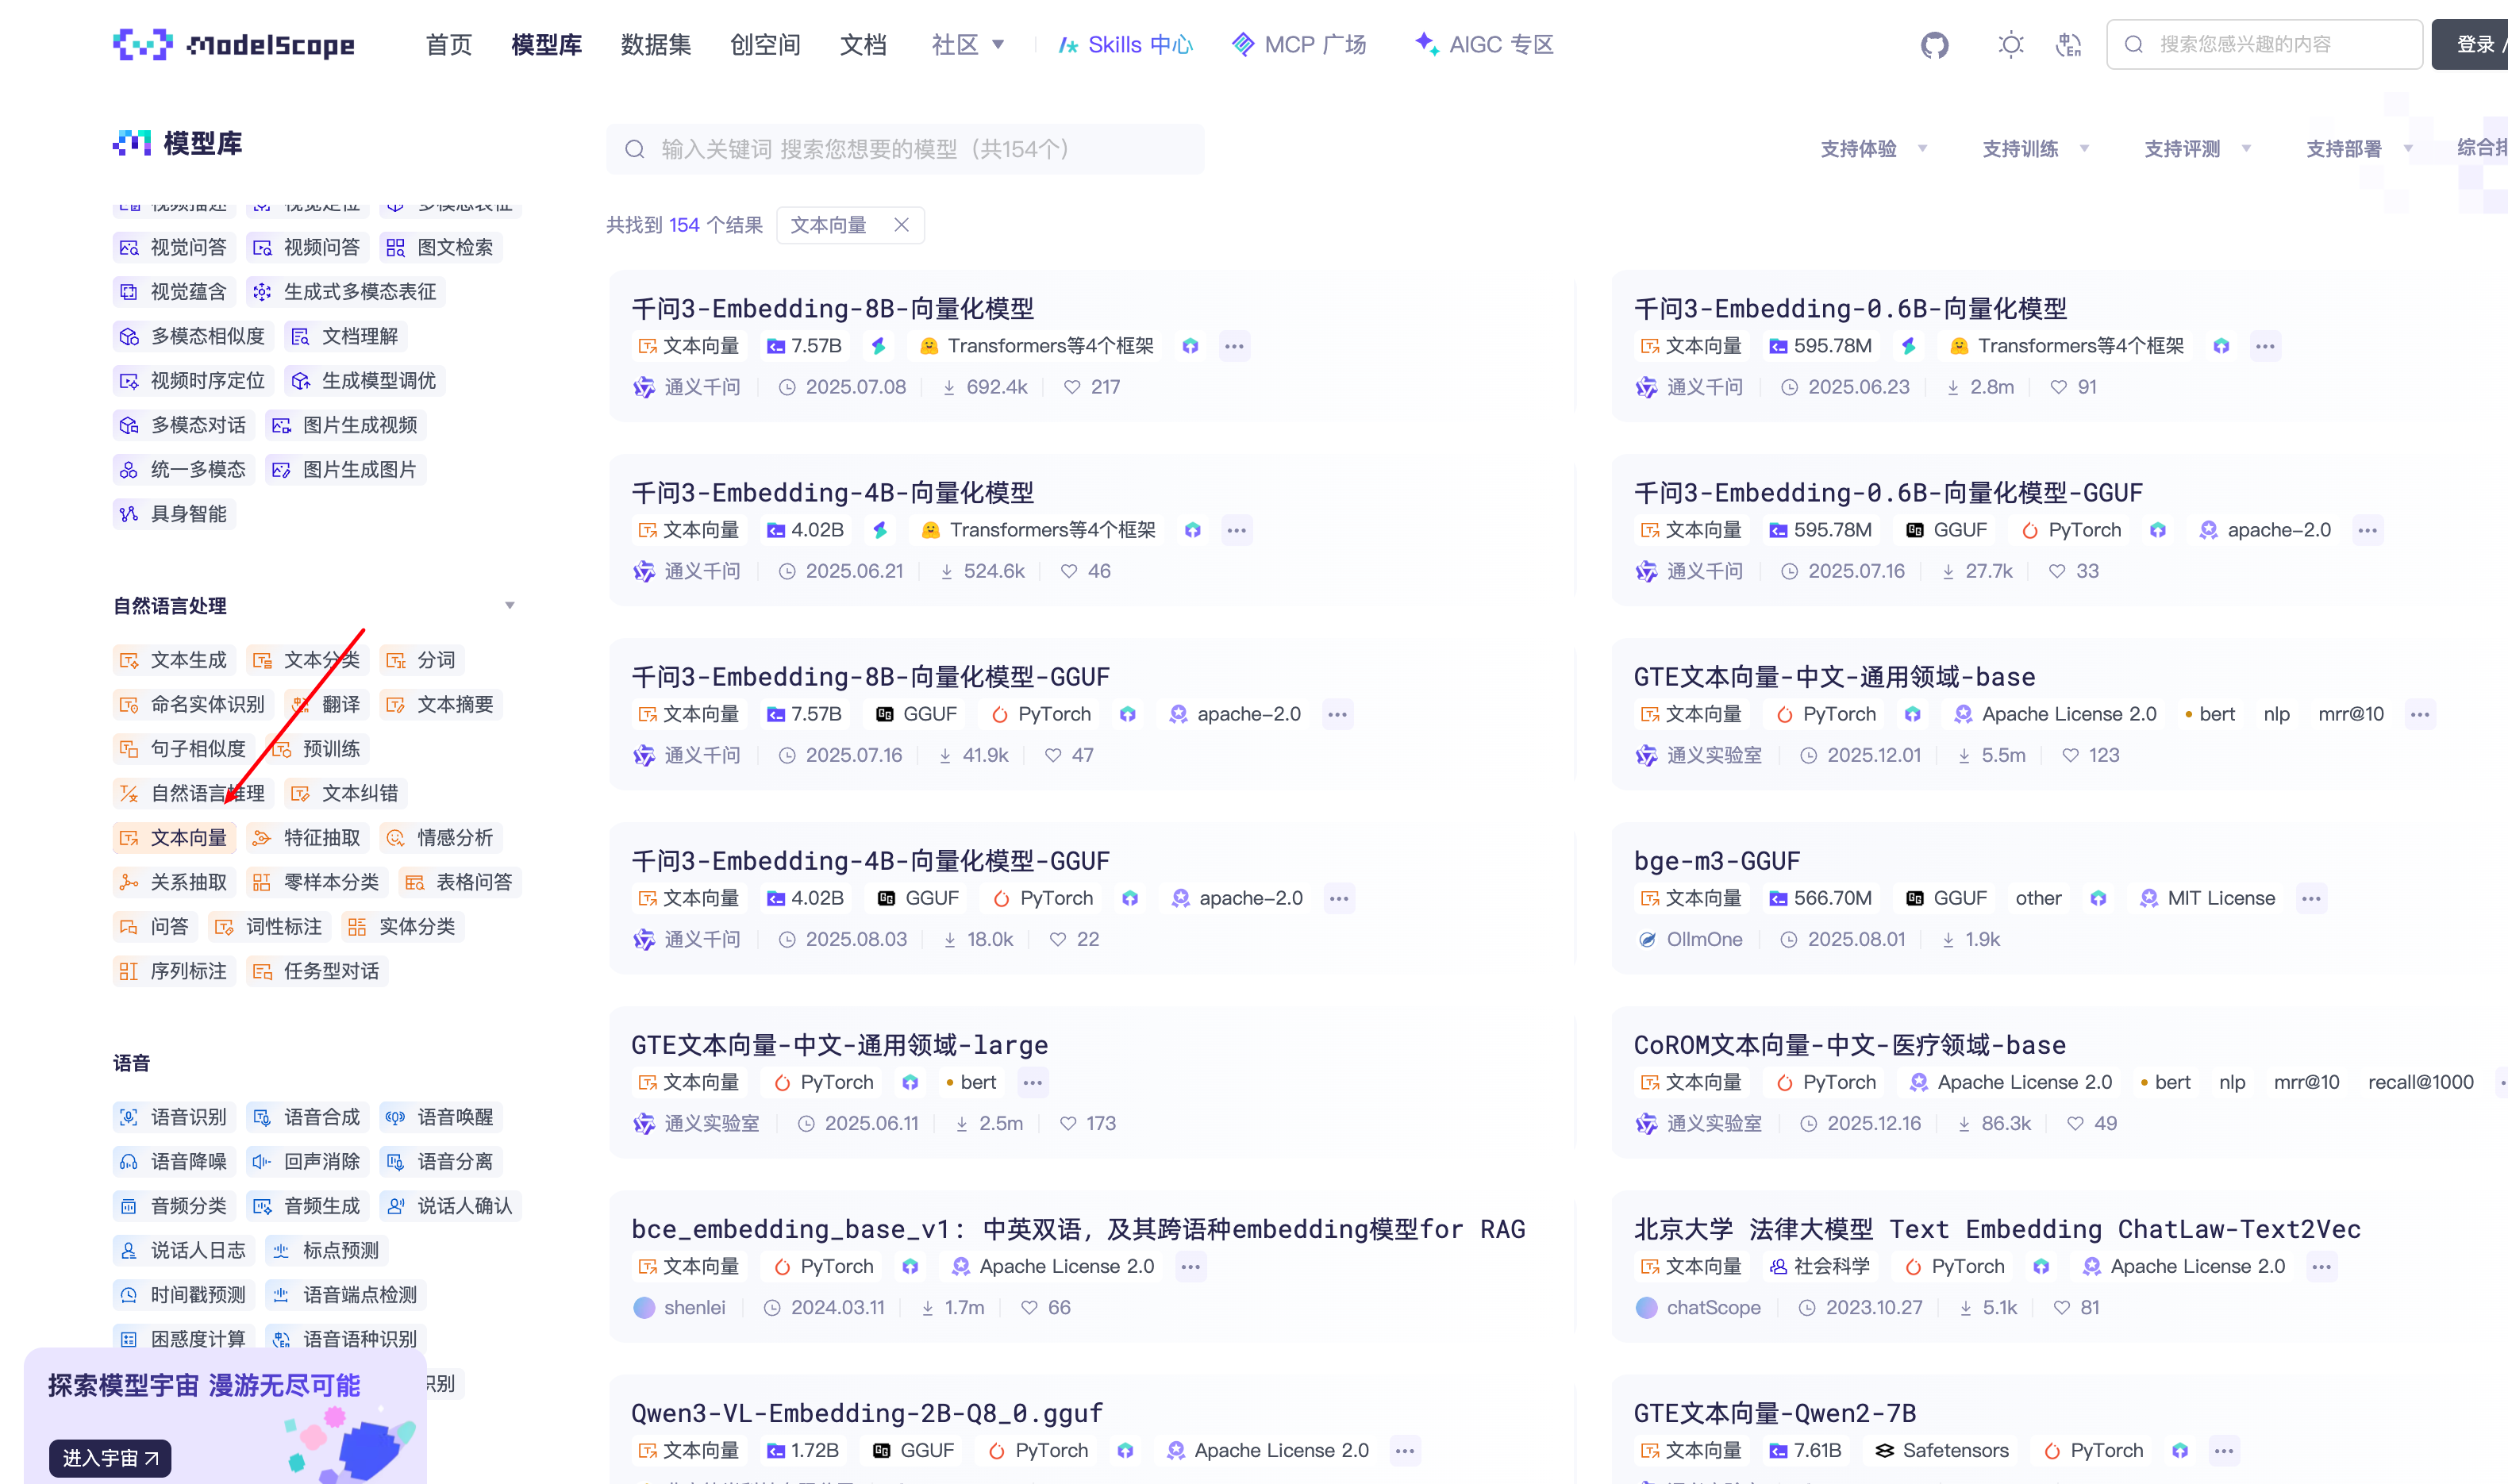Toggle the 文本生成 task filter

(x=175, y=660)
